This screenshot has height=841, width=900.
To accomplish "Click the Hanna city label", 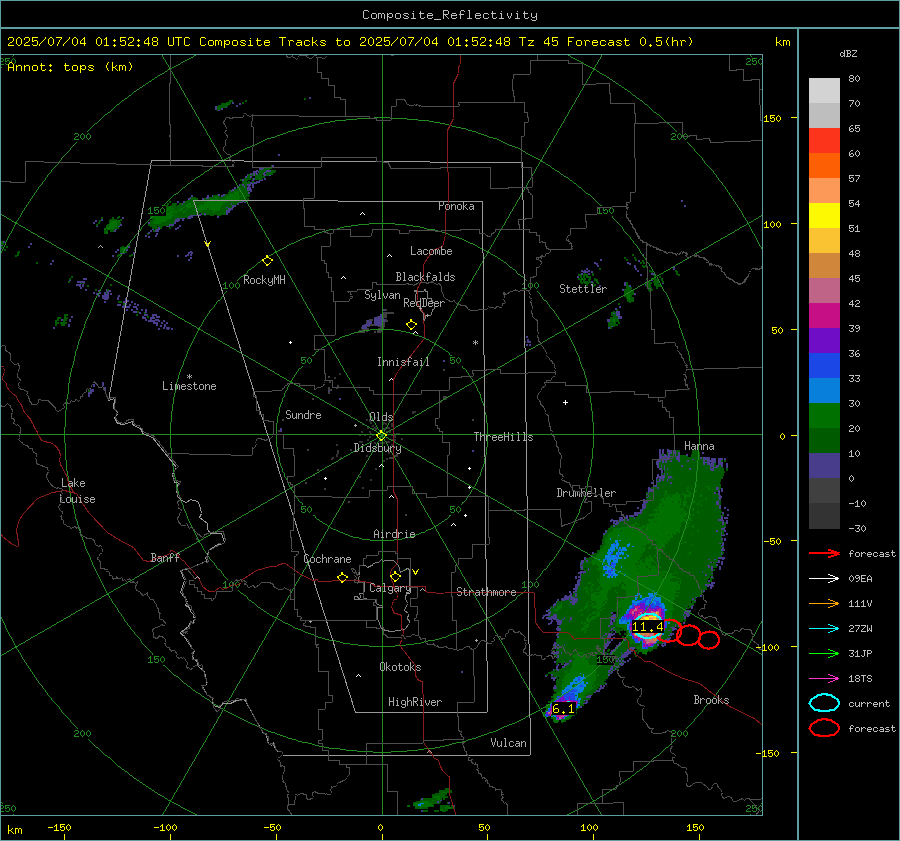I will (699, 446).
